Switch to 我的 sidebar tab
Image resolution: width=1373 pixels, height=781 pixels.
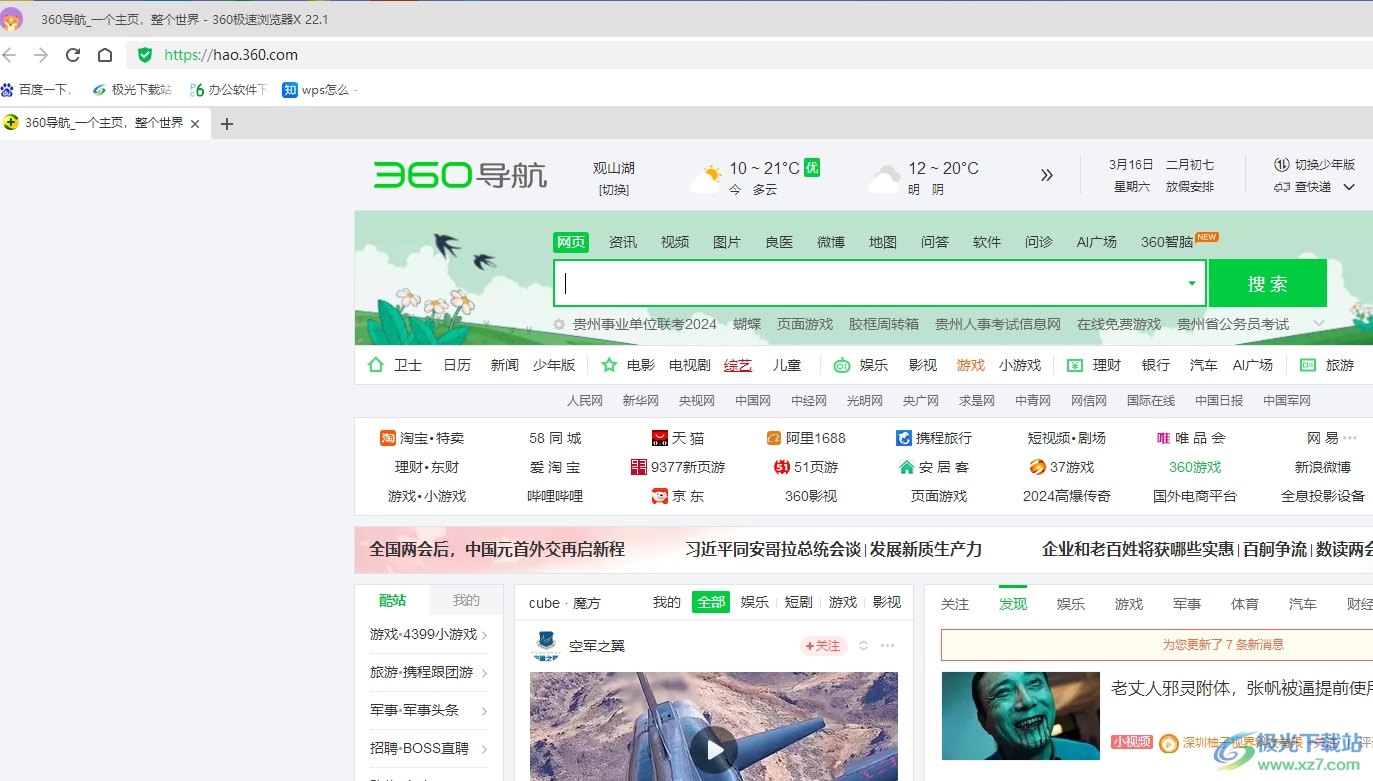466,600
